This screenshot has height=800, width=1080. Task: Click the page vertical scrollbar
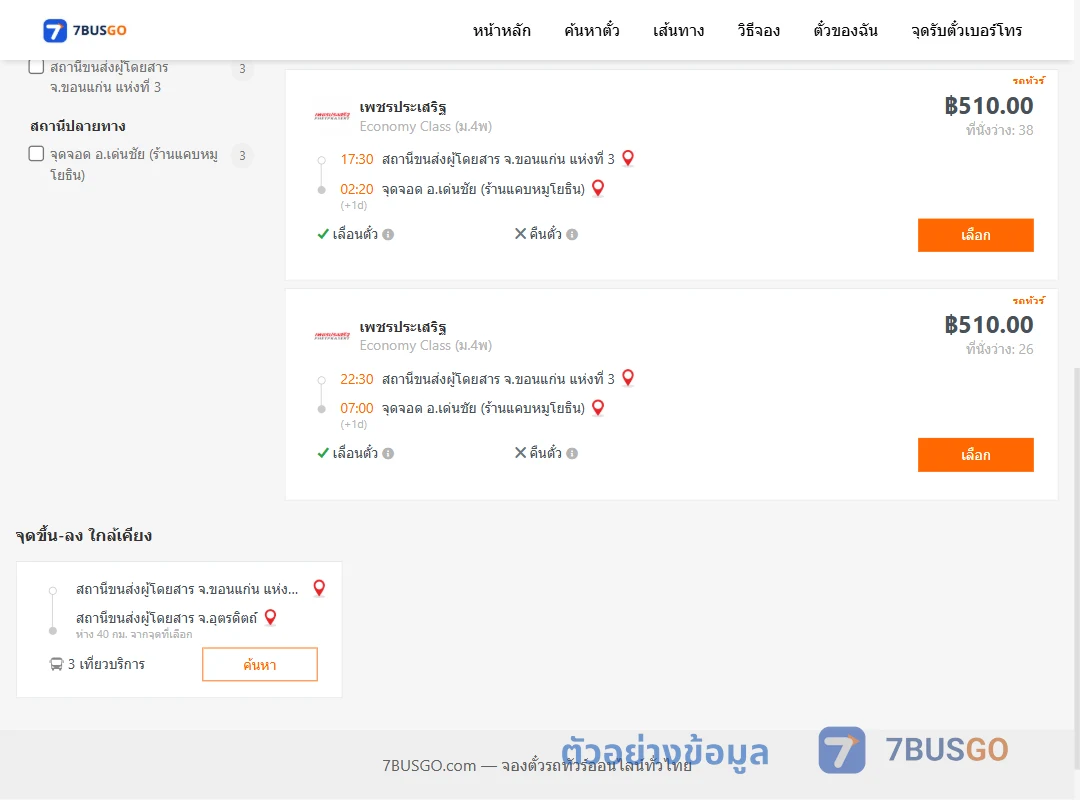coord(1076,568)
